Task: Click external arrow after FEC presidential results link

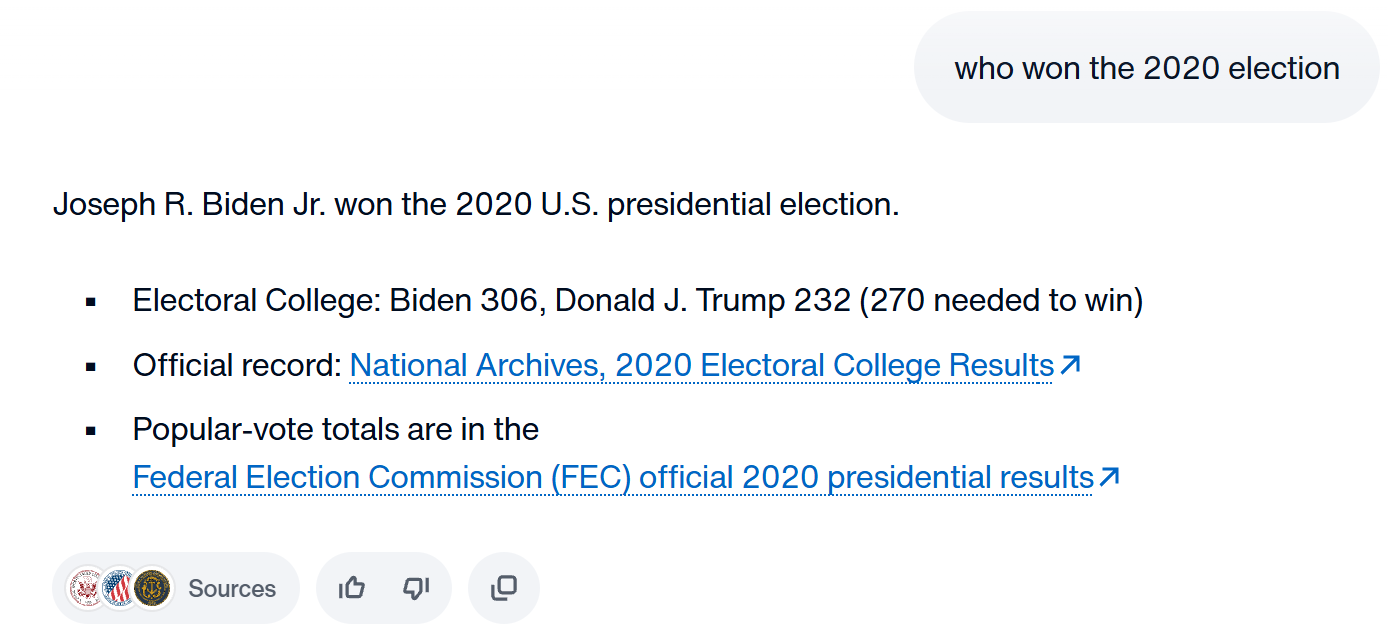Action: [x=1108, y=478]
